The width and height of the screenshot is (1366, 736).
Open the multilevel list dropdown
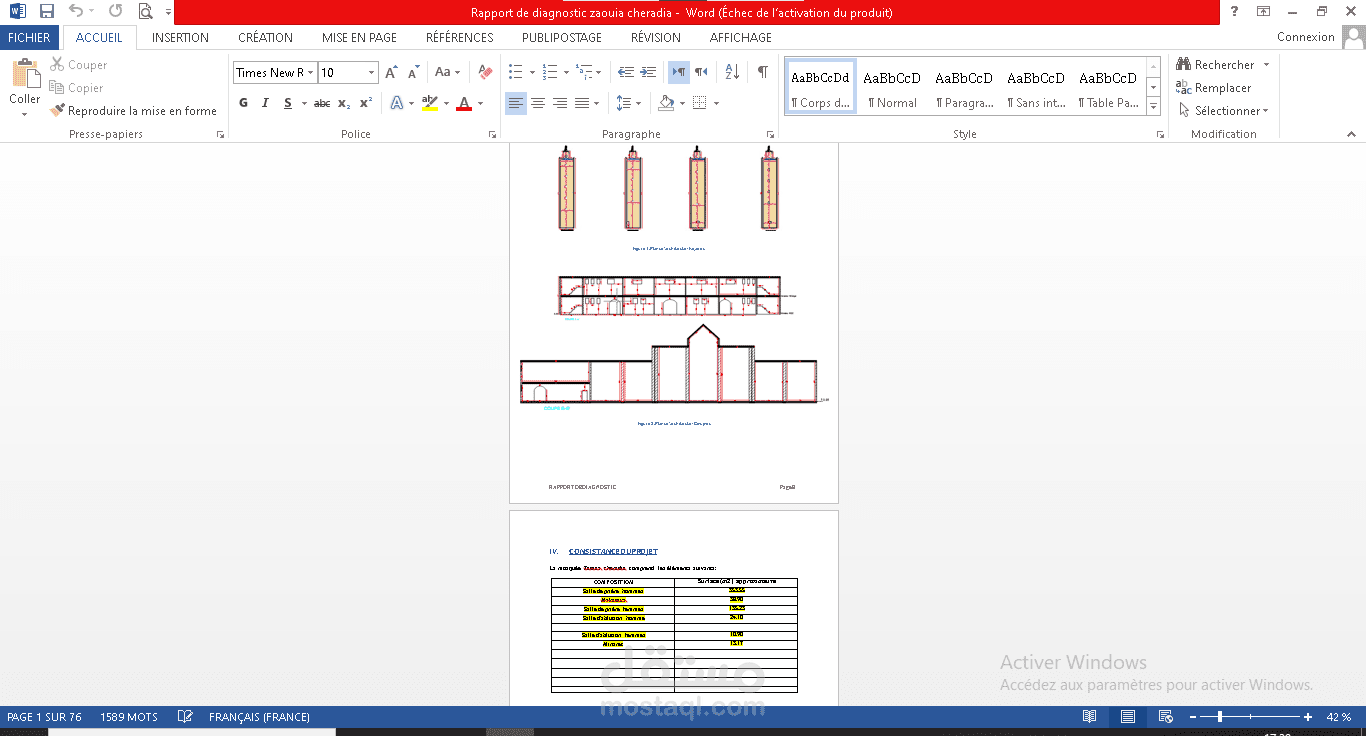click(589, 73)
